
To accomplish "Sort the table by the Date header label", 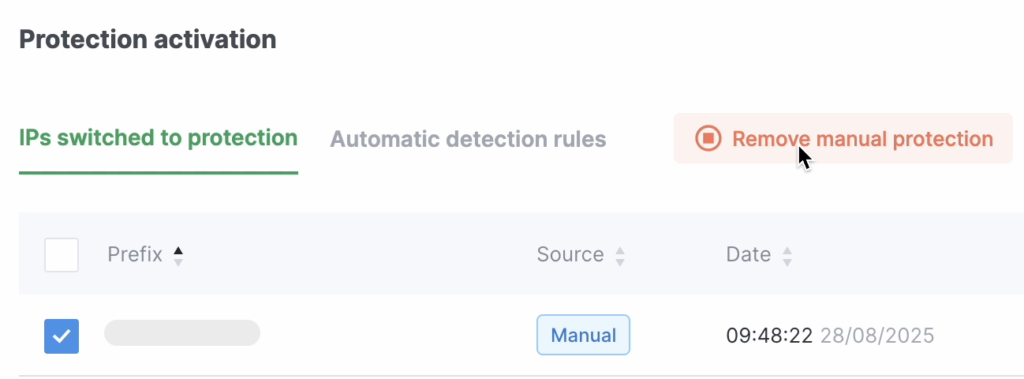I will tap(748, 254).
